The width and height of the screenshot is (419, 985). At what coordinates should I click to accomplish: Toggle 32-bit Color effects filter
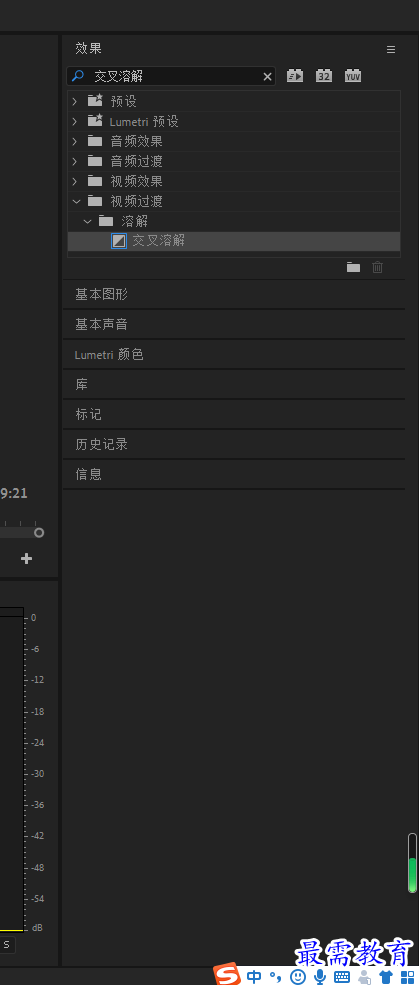point(324,76)
